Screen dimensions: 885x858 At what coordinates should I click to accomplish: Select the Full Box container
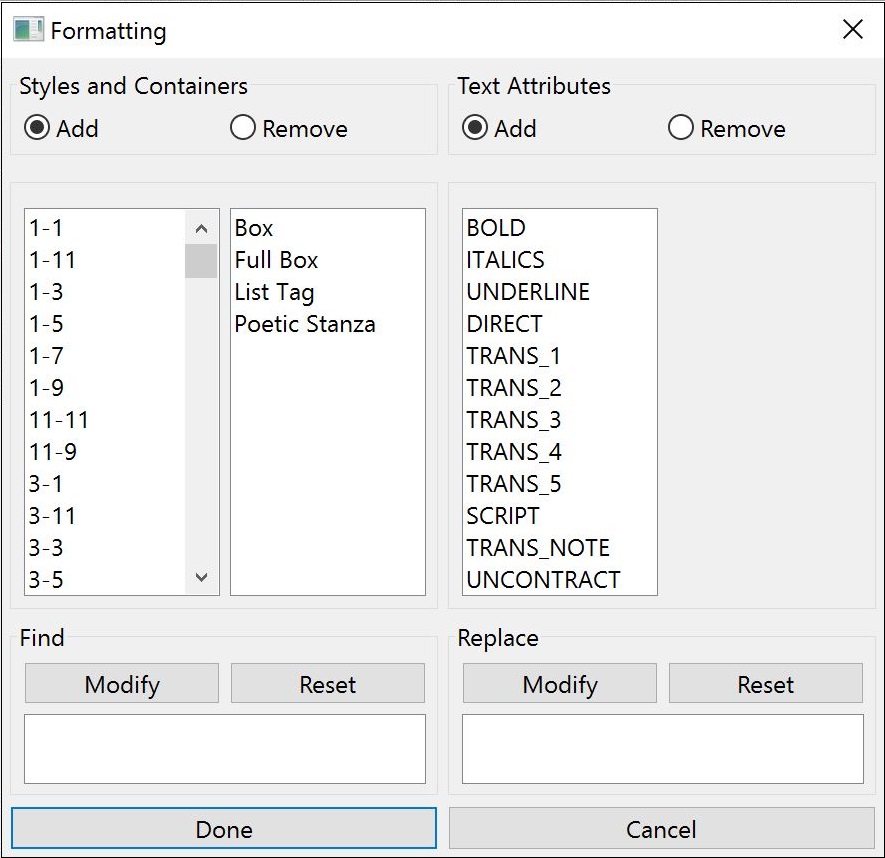[x=276, y=260]
